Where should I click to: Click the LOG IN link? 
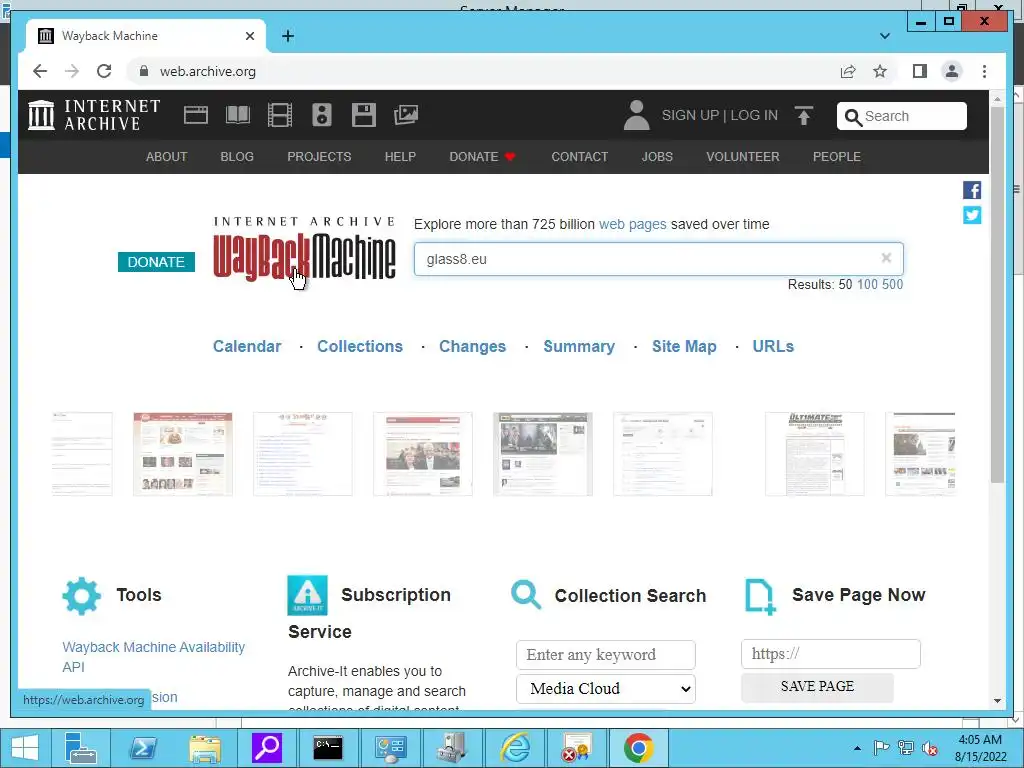754,116
